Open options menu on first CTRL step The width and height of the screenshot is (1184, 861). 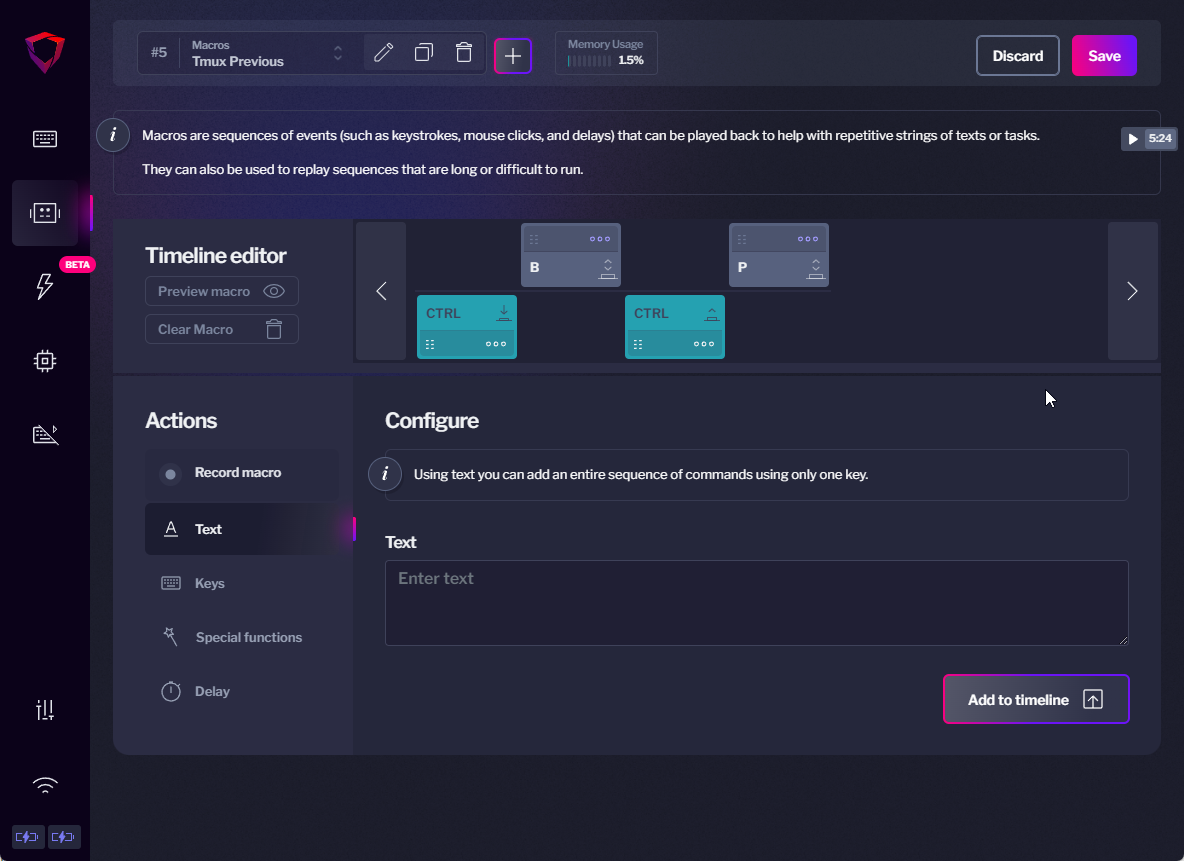[x=496, y=344]
